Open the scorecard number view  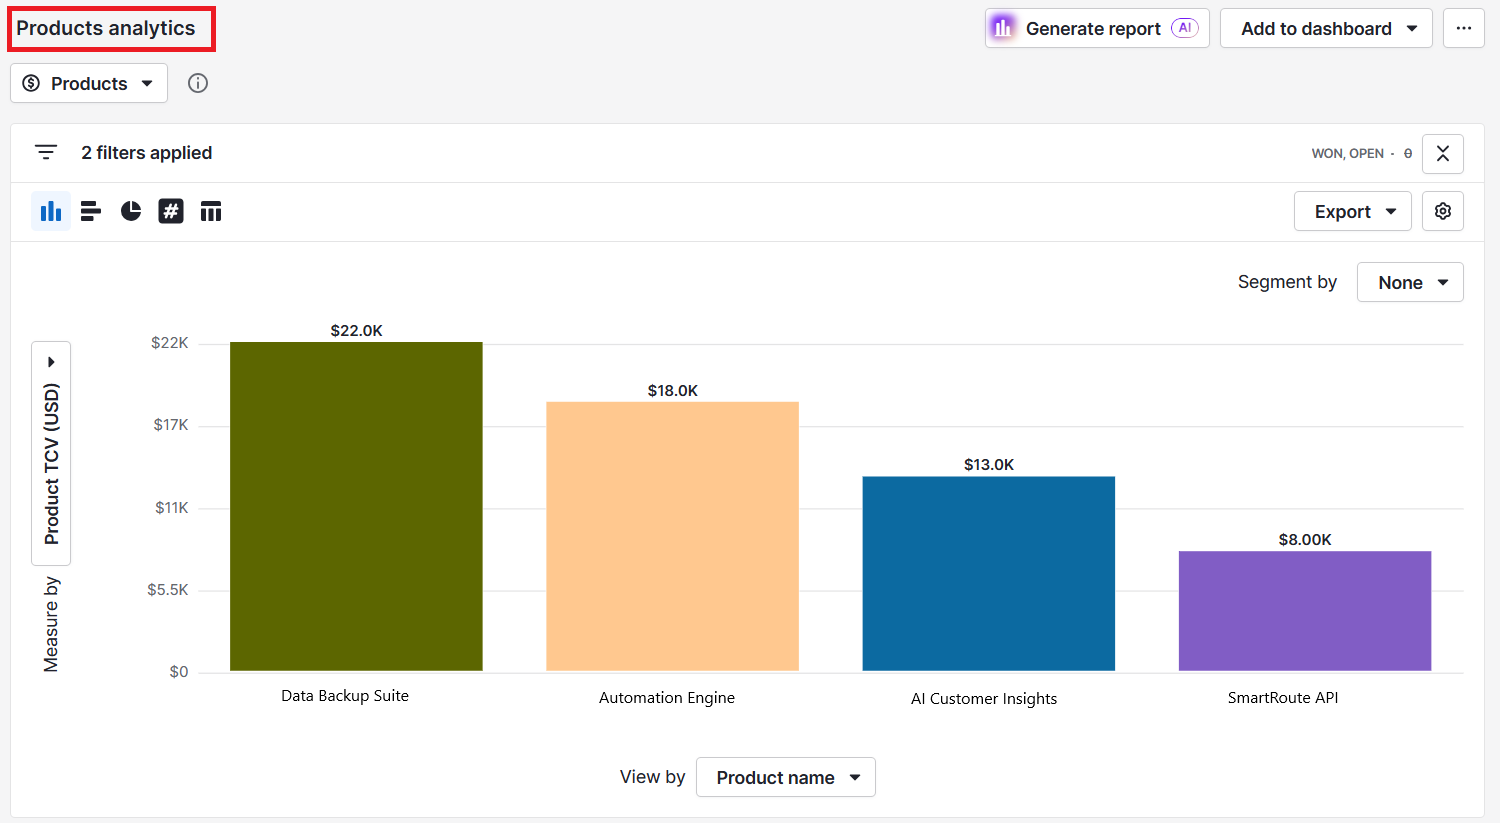pos(171,211)
